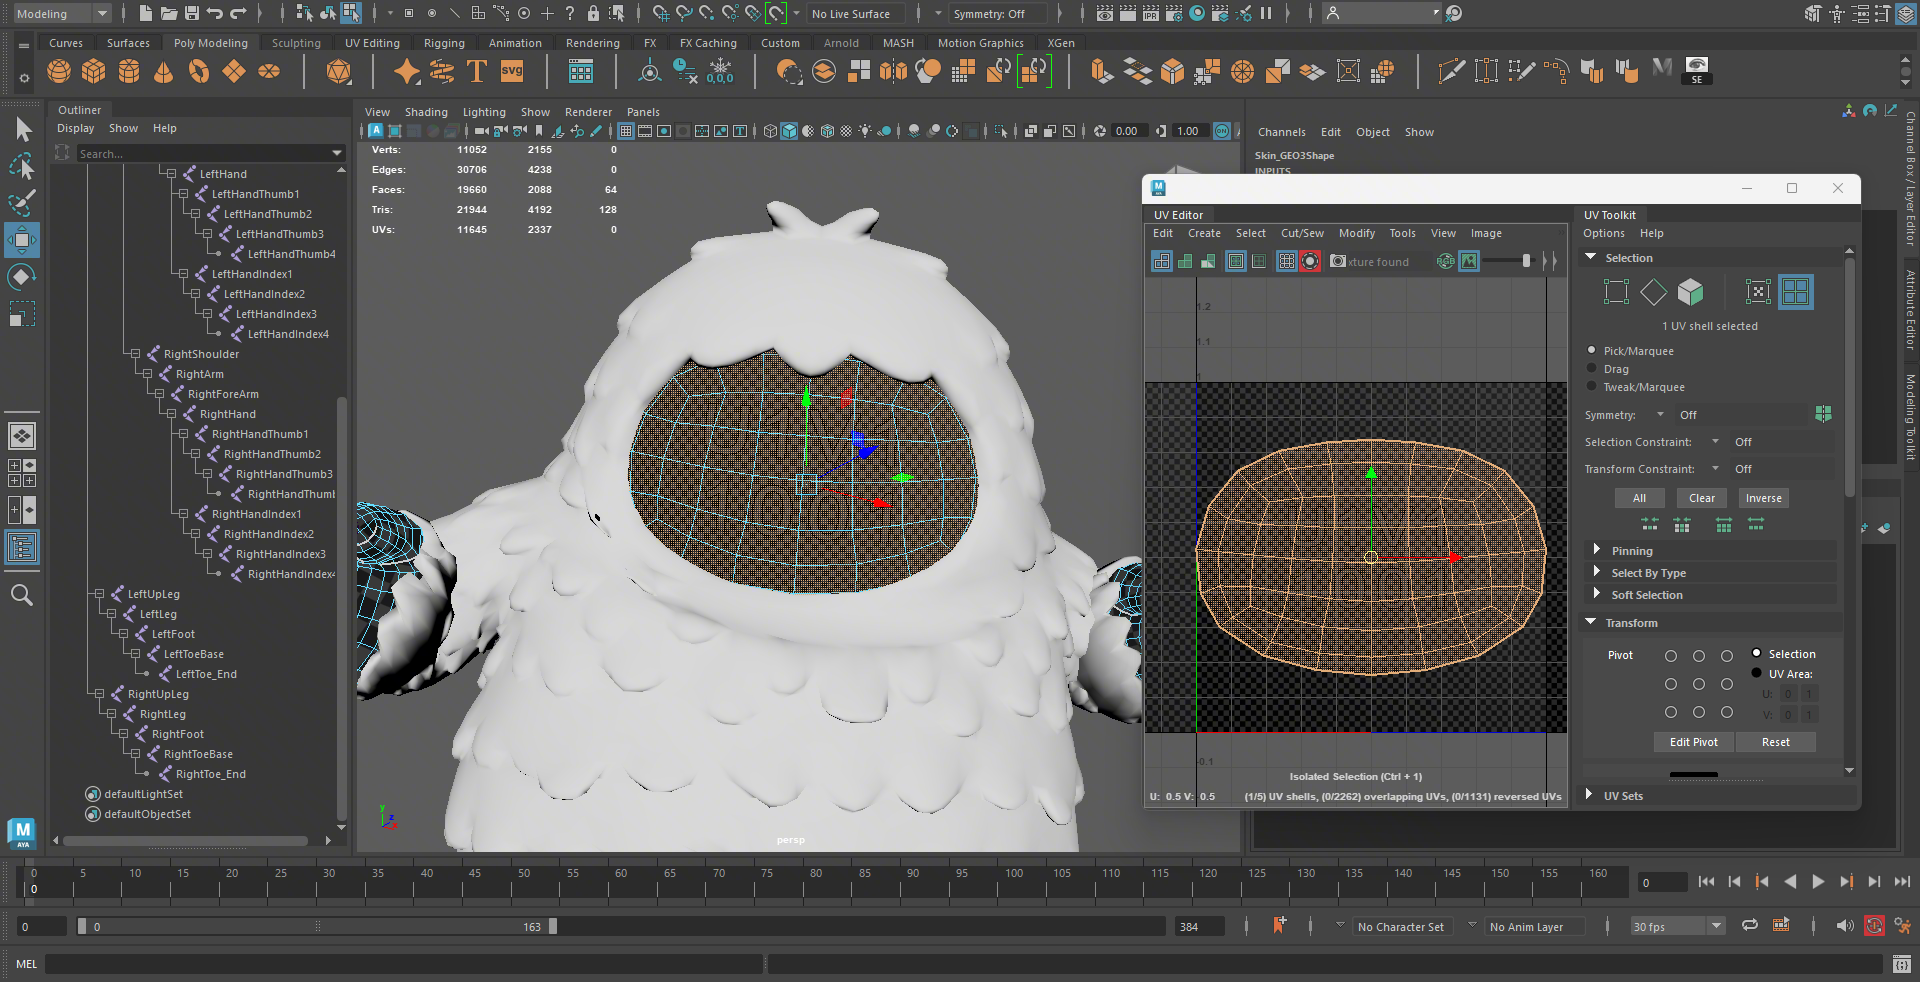This screenshot has height=982, width=1920.
Task: Click the UV shell selection mode icon
Action: click(x=1795, y=292)
